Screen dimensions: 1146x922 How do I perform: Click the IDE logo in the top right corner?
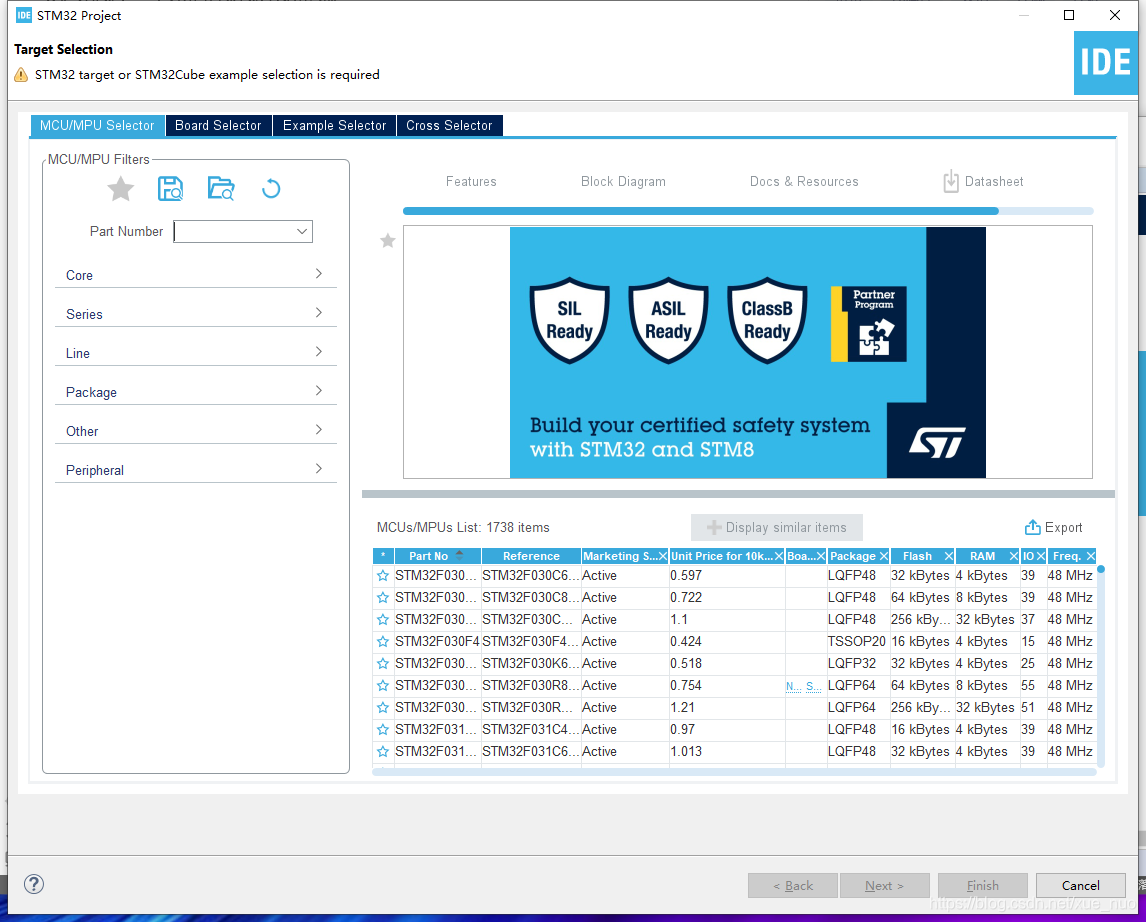coord(1105,62)
